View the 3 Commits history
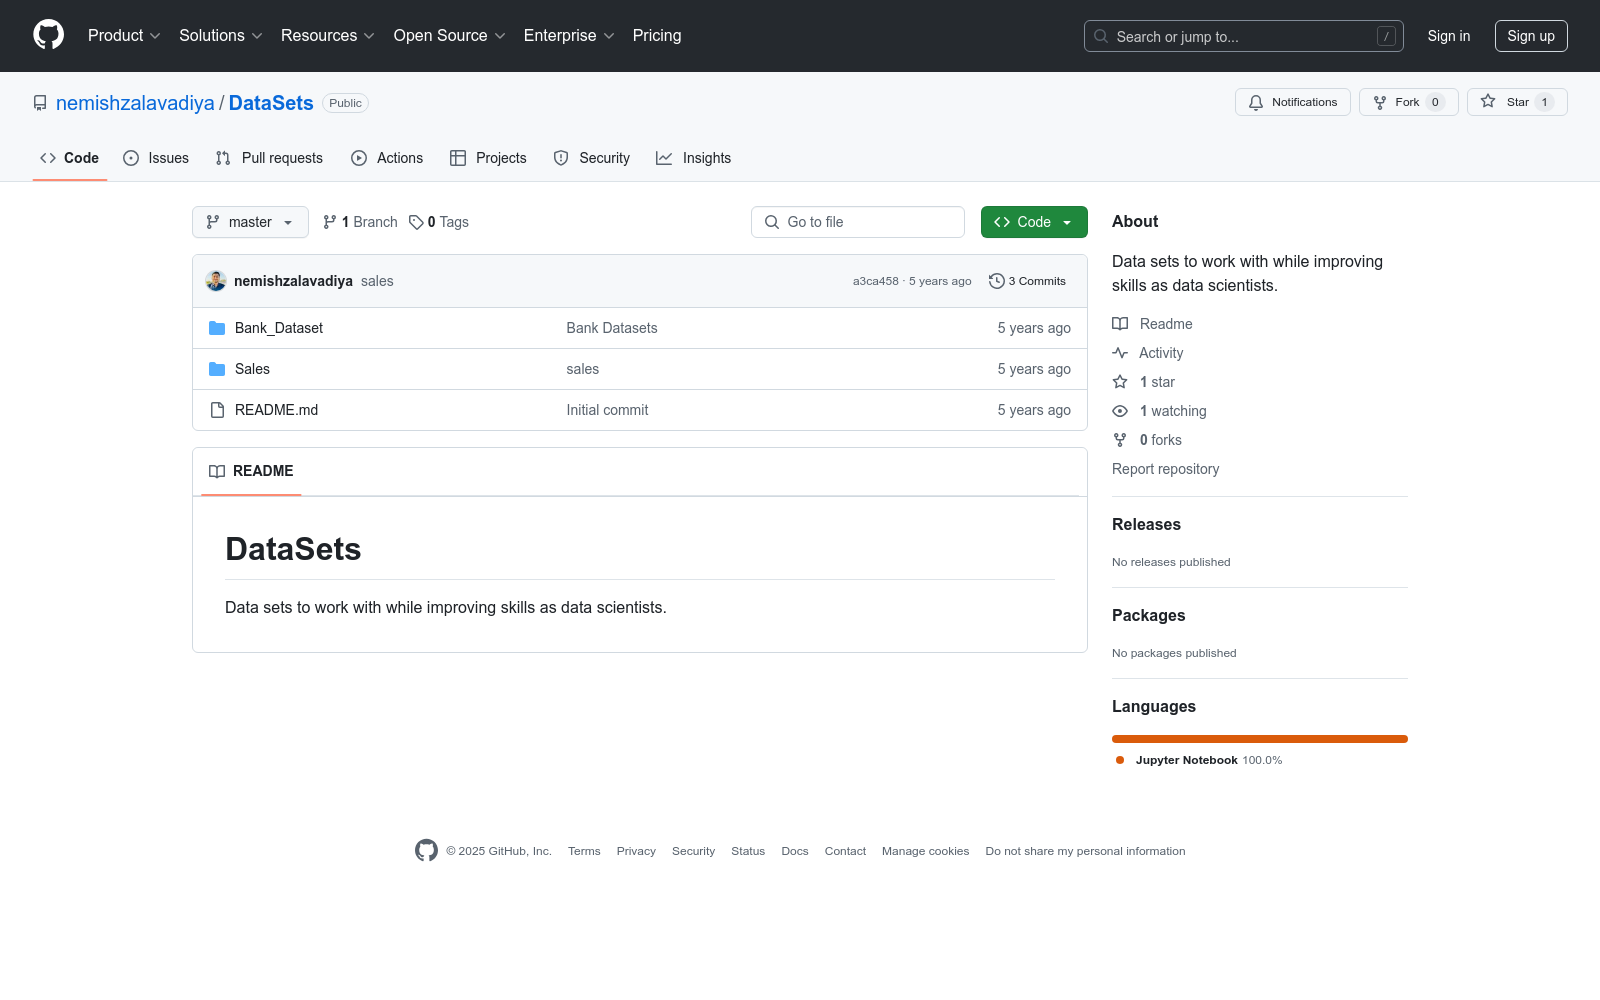 [x=1027, y=281]
